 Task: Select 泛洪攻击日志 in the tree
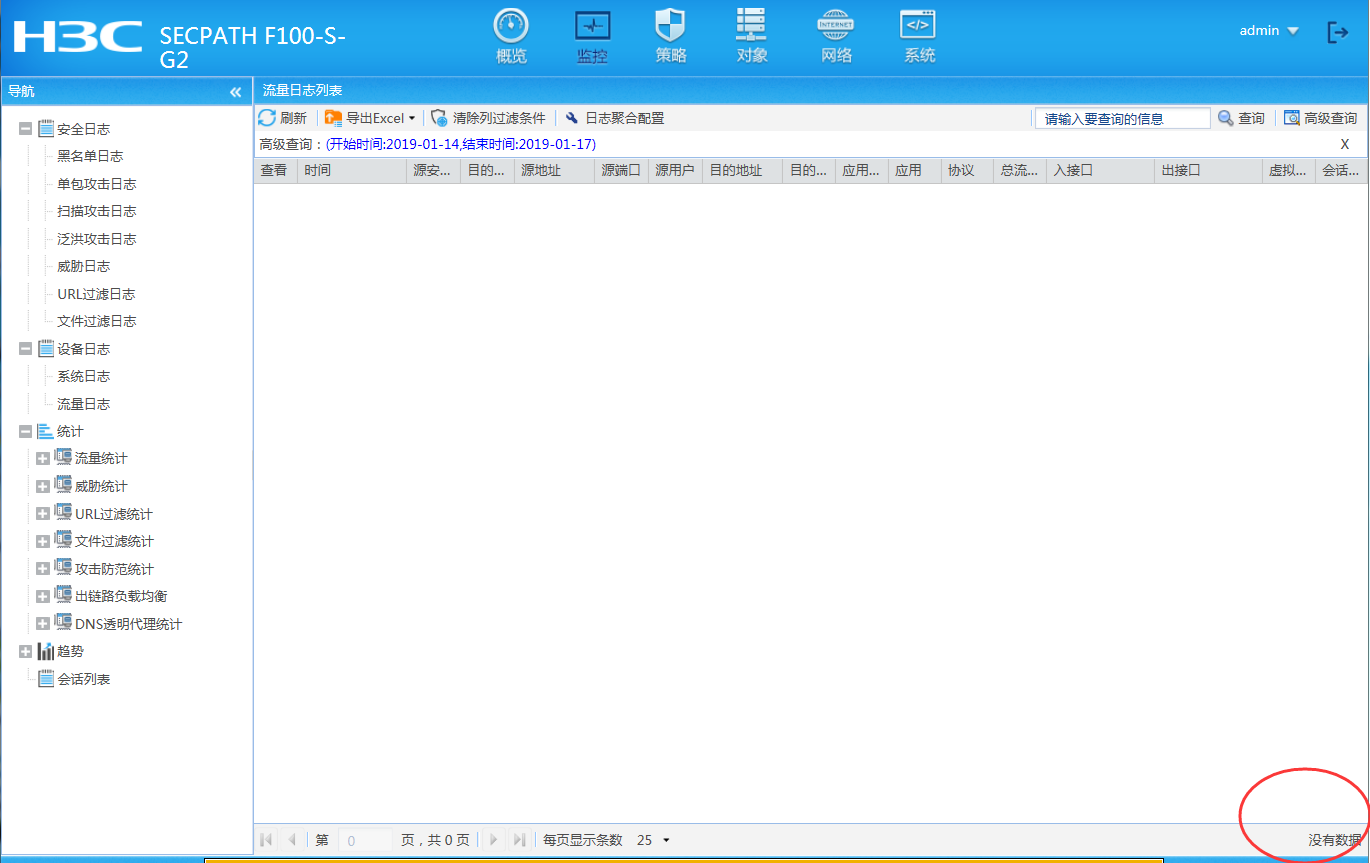click(97, 239)
